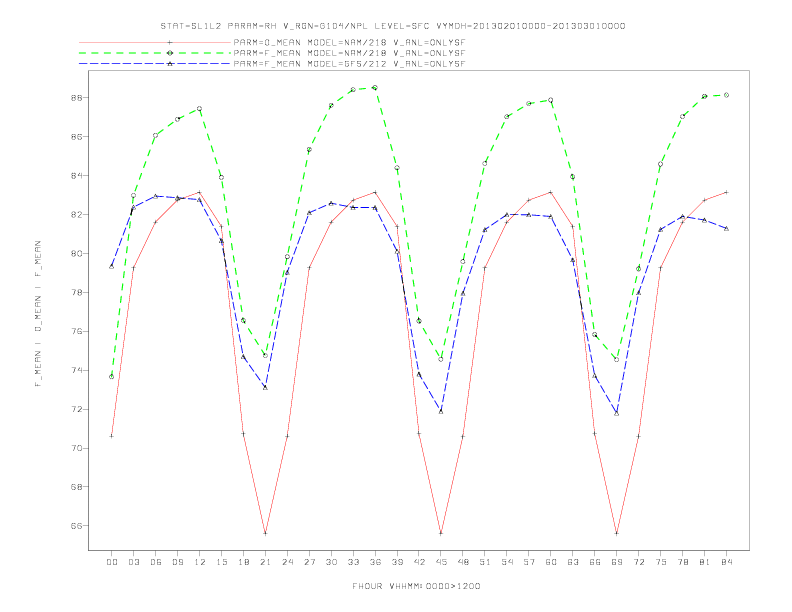Click green NAM circle marker at hour 36
Image resolution: width=792 pixels, height=612 pixels.
coord(375,88)
